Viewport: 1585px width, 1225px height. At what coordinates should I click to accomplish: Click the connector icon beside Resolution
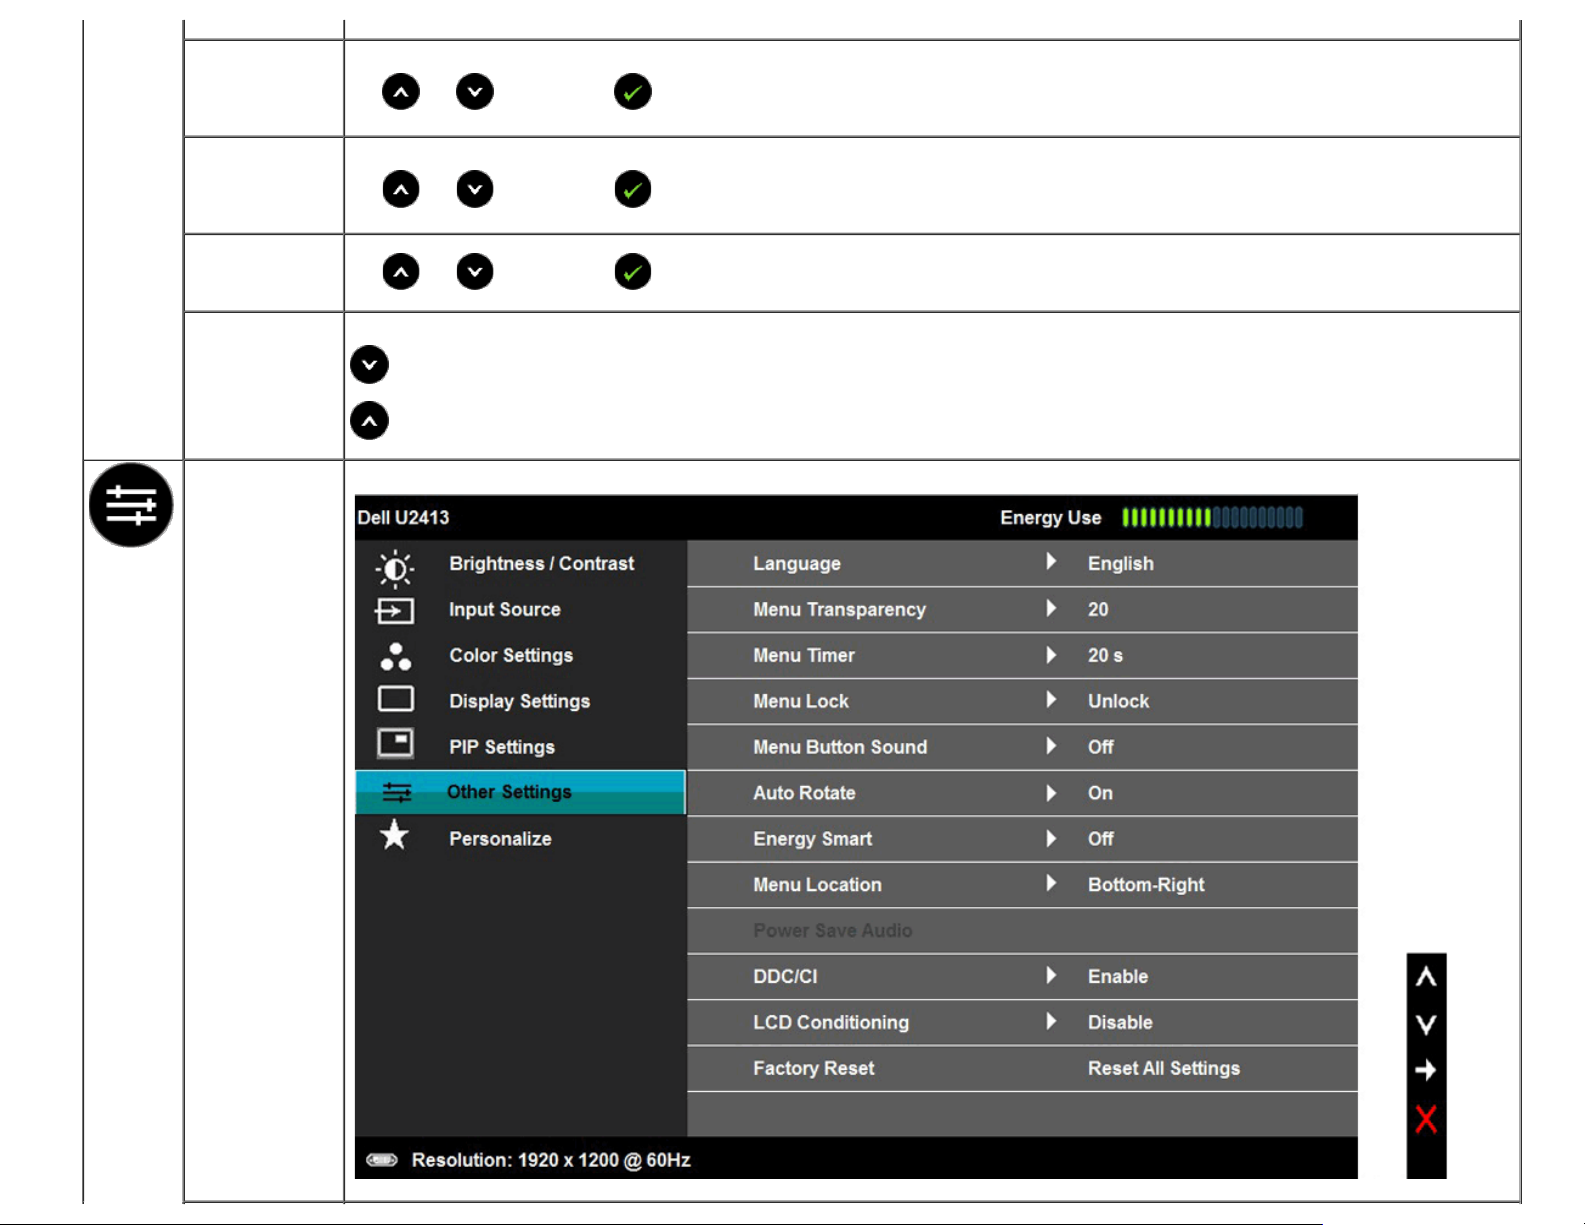pyautogui.click(x=382, y=1160)
